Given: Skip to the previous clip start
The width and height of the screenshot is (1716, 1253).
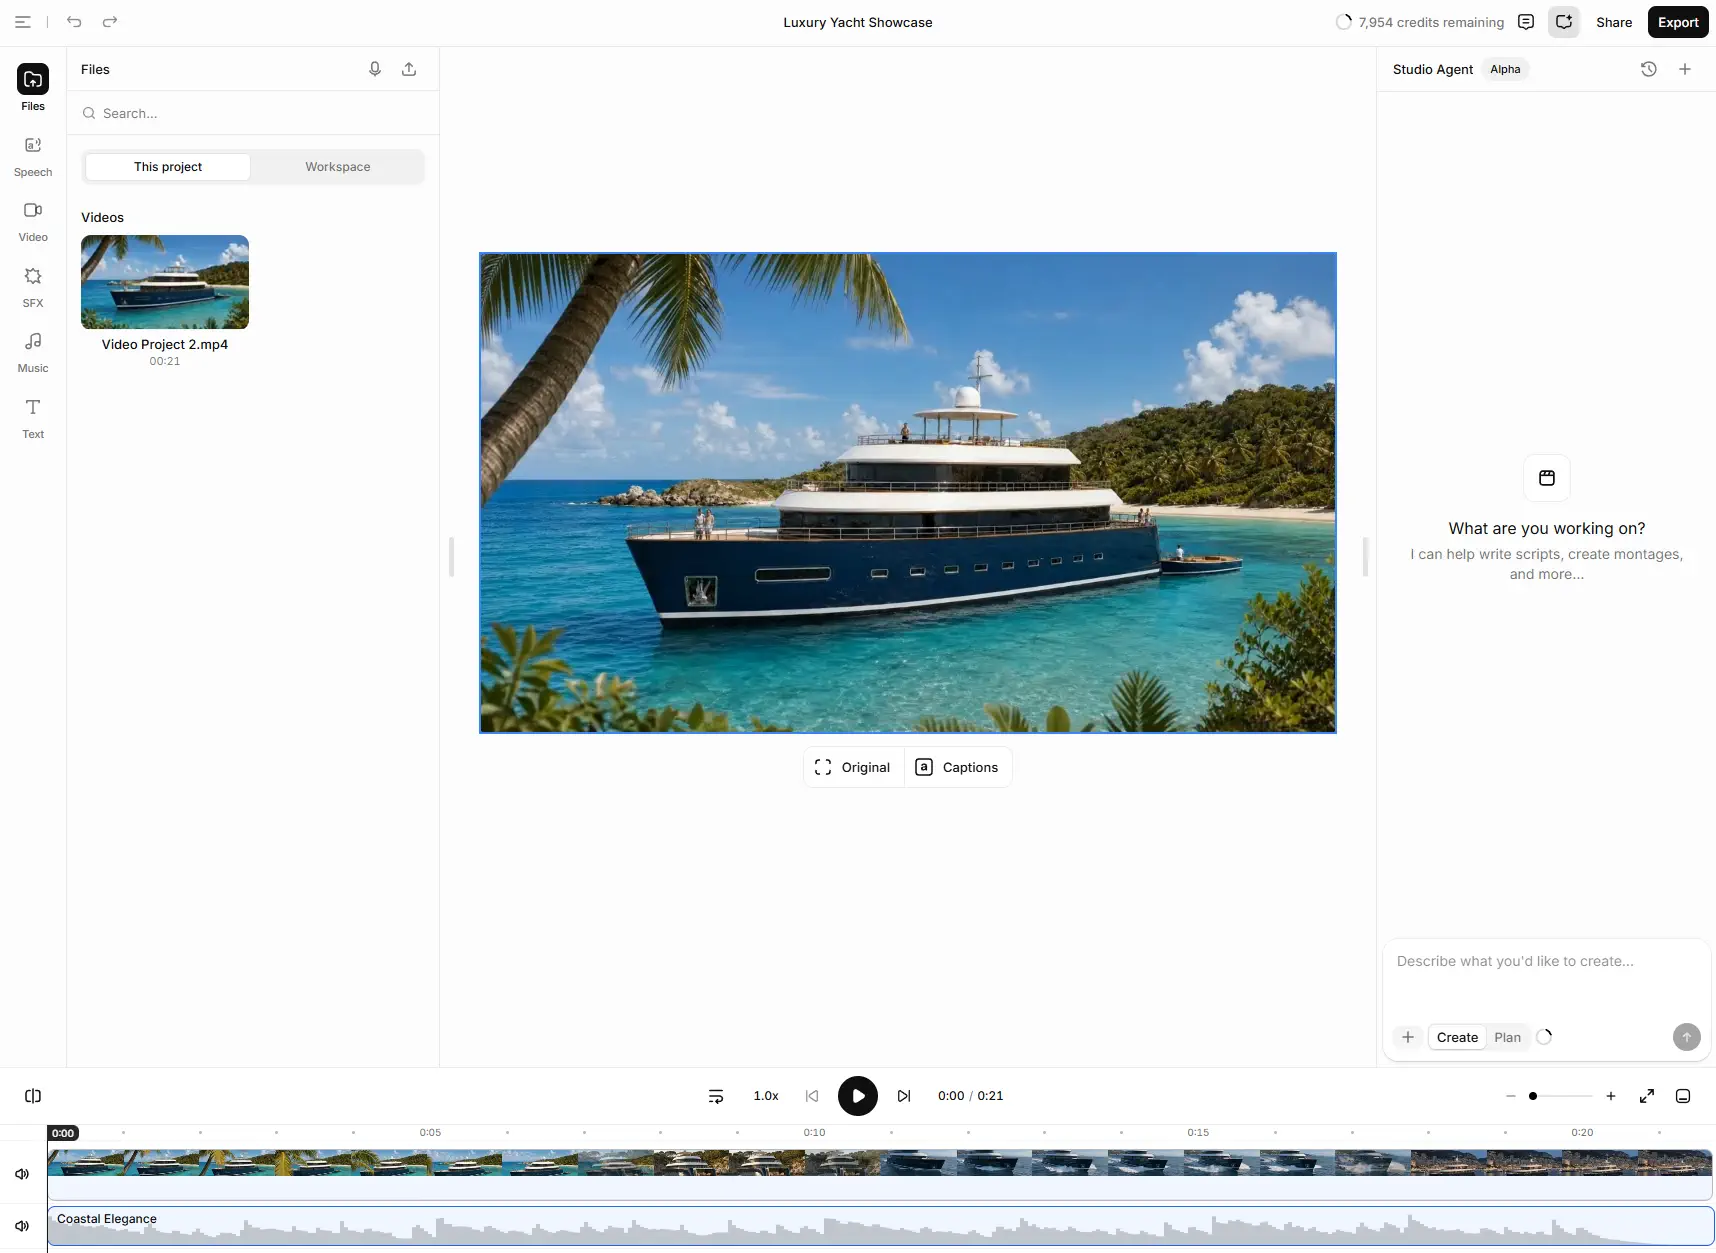Looking at the screenshot, I should (x=812, y=1096).
